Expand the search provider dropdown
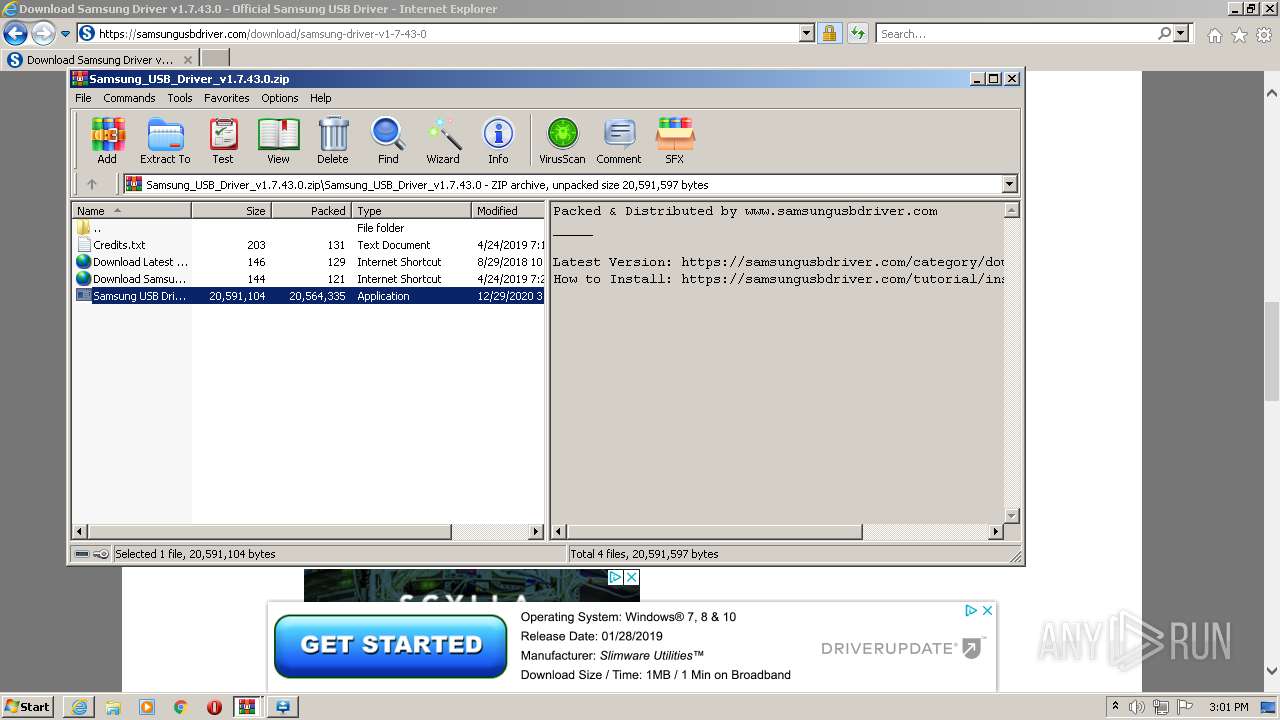The image size is (1280, 720). pyautogui.click(x=1181, y=34)
